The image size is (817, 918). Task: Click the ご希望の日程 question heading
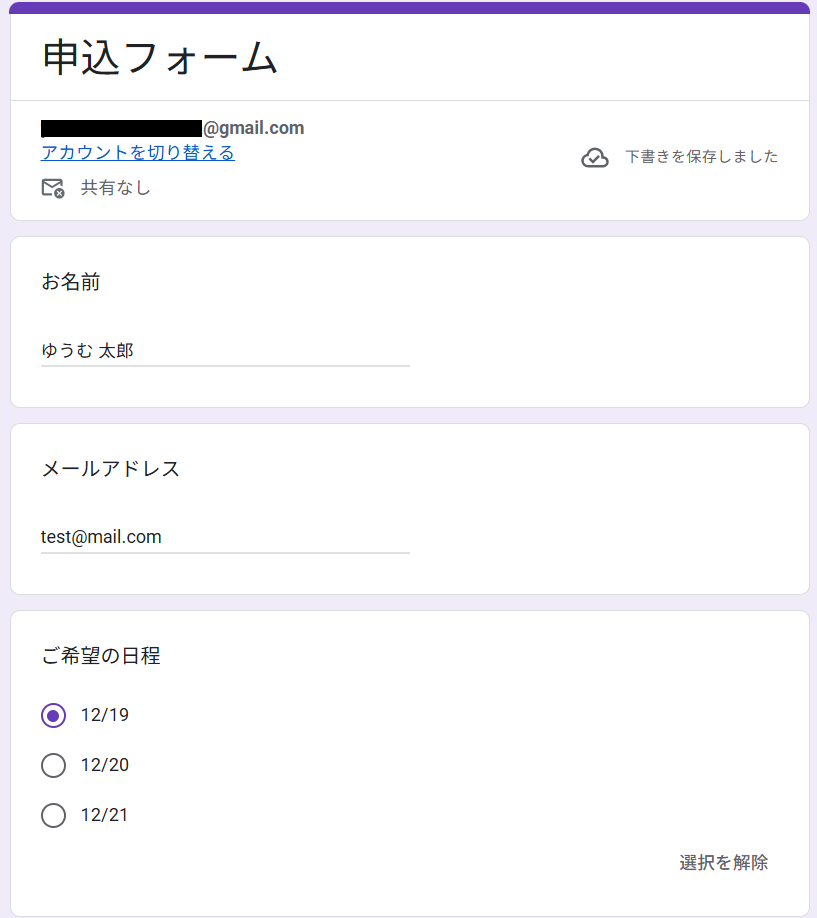pyautogui.click(x=101, y=656)
